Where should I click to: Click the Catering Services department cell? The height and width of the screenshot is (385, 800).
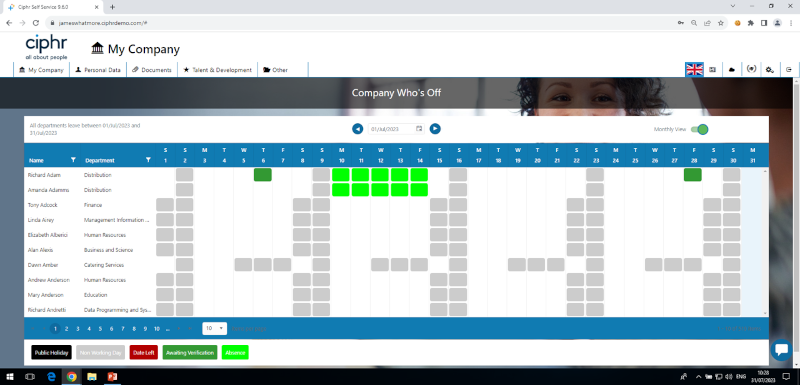point(104,265)
